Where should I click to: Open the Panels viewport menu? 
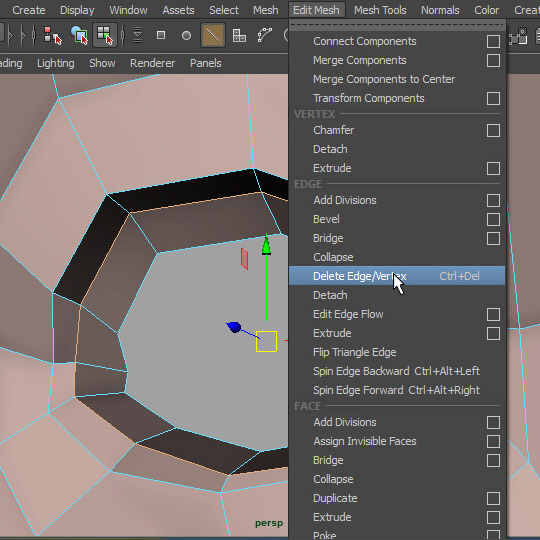click(206, 63)
